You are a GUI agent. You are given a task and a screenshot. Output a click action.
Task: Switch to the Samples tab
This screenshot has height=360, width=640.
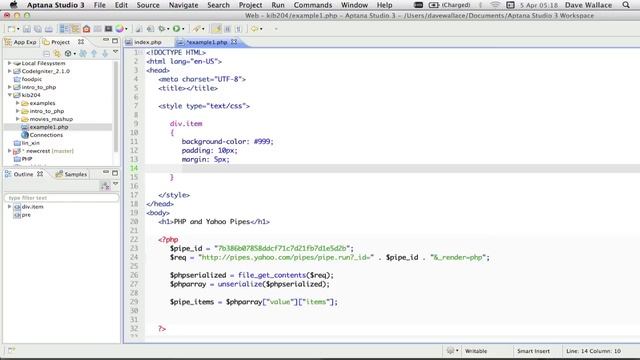pyautogui.click(x=71, y=174)
